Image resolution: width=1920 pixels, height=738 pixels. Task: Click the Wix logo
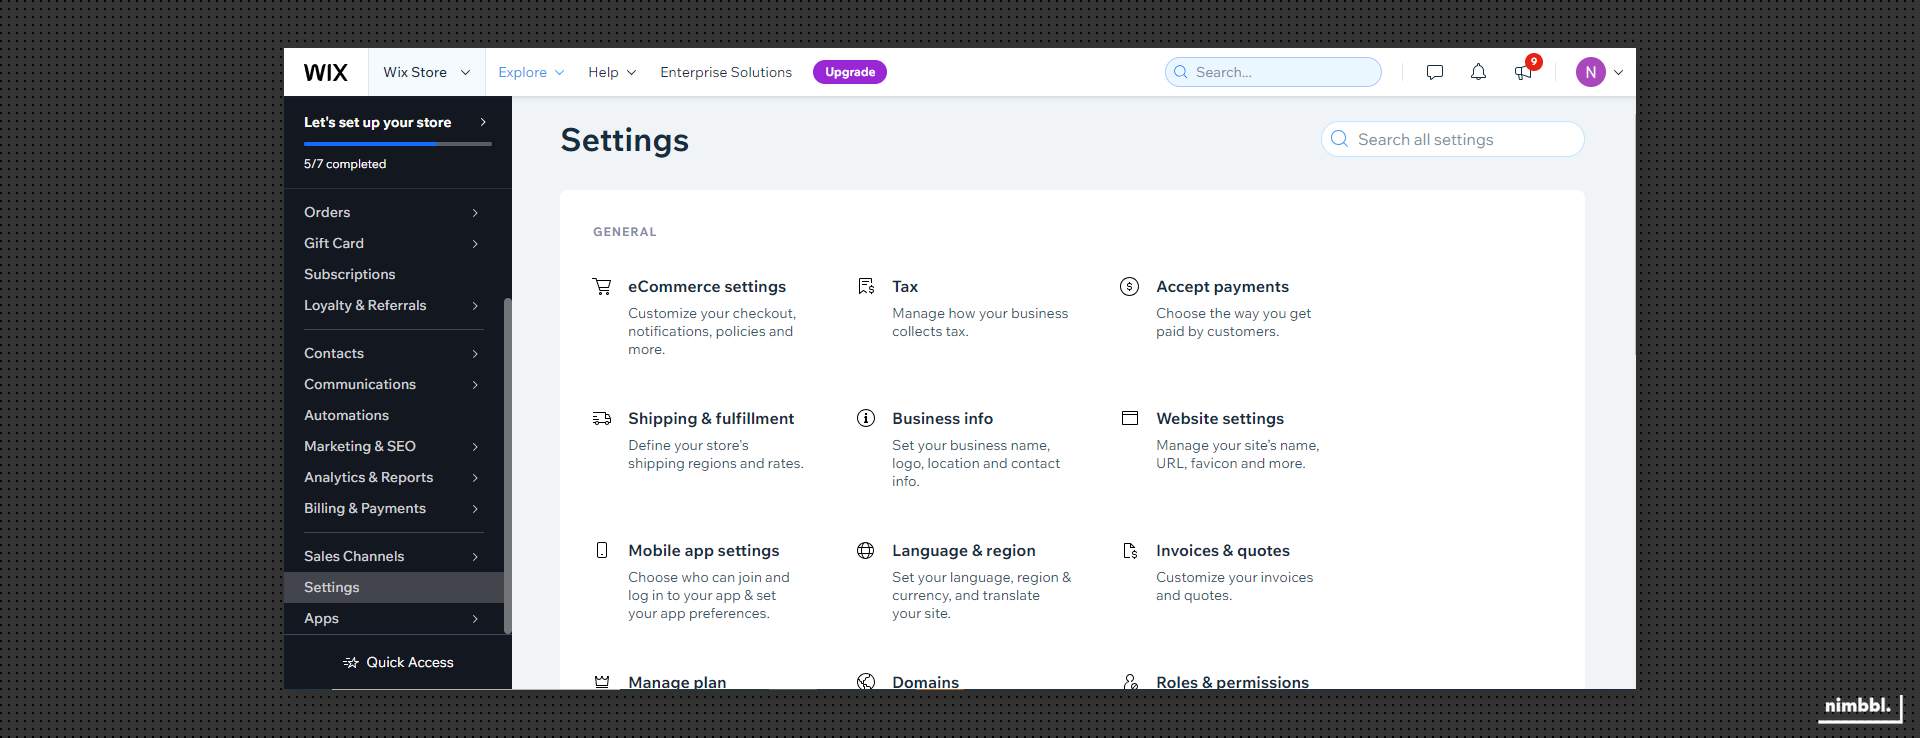point(326,72)
